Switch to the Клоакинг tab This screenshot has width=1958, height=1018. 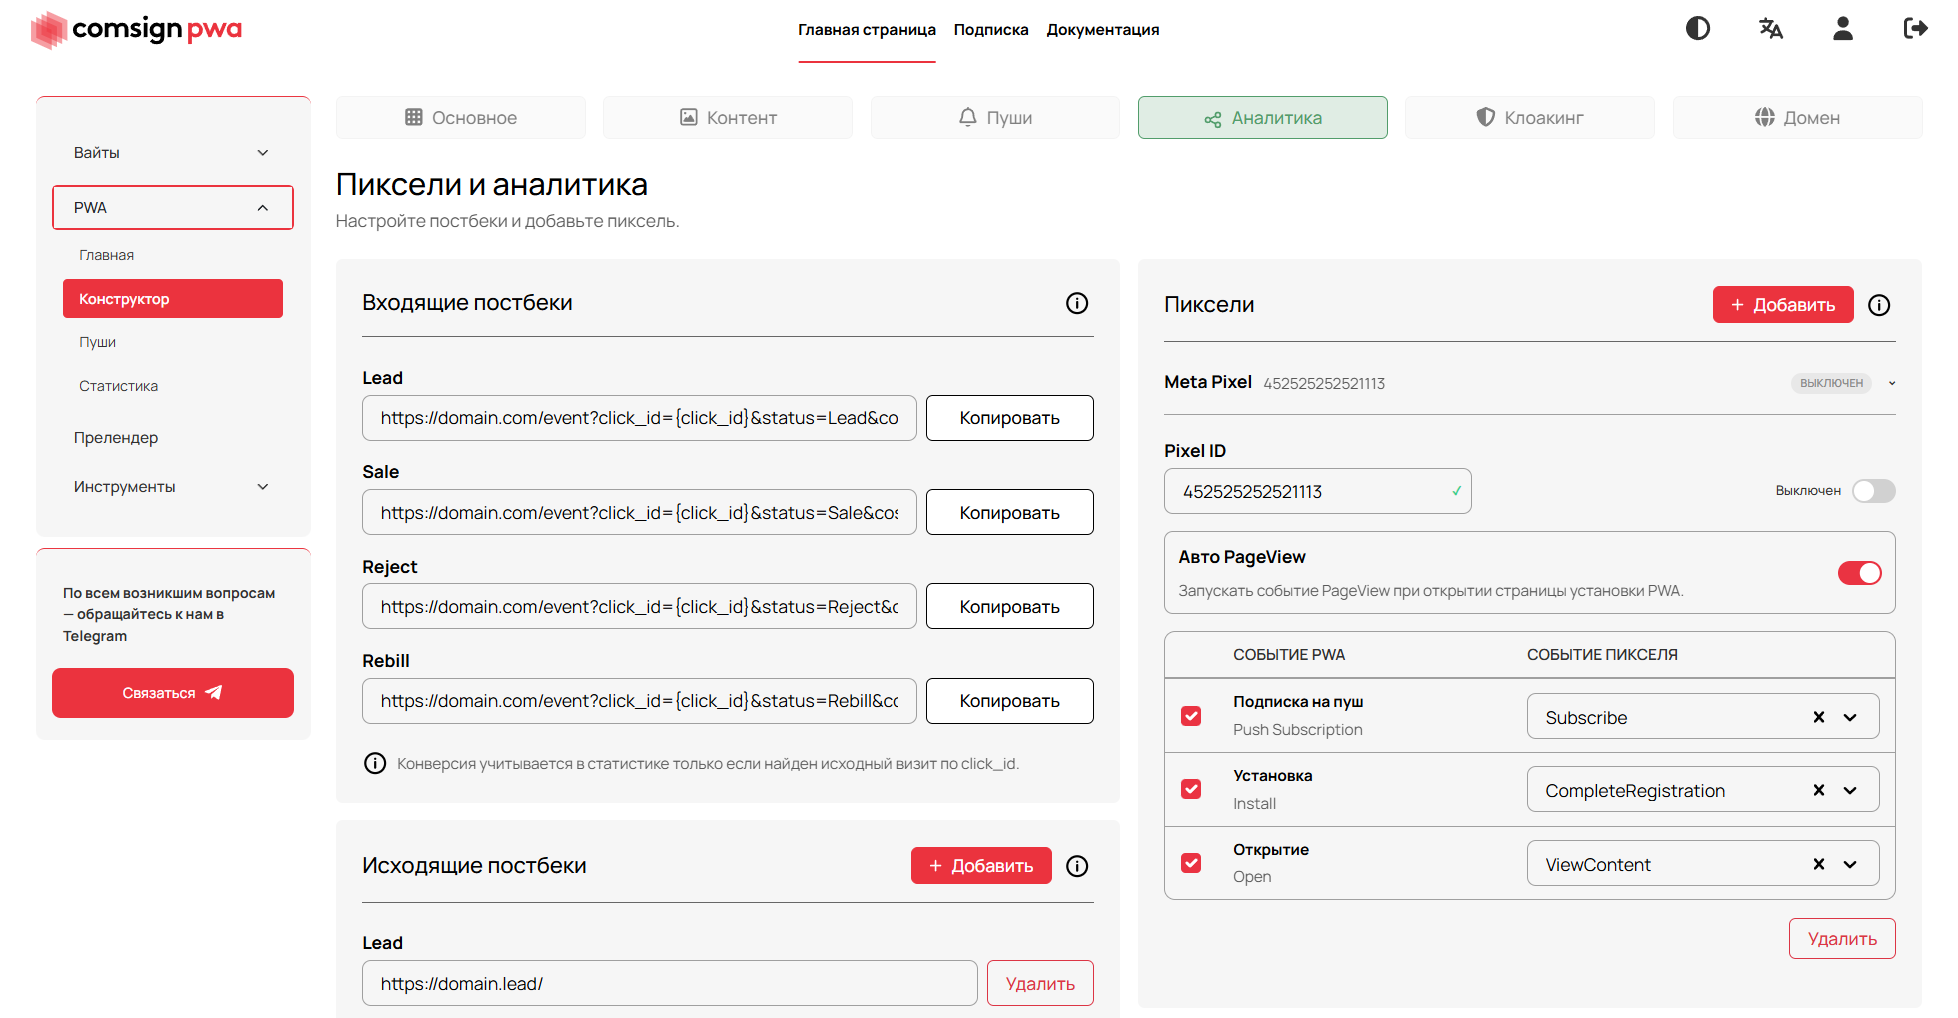click(x=1530, y=117)
